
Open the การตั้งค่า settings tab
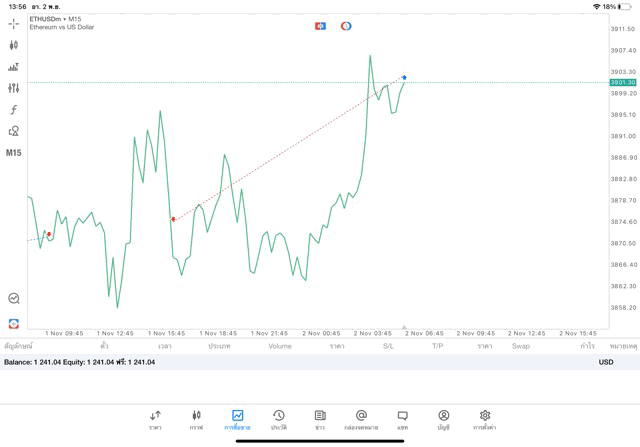(485, 419)
